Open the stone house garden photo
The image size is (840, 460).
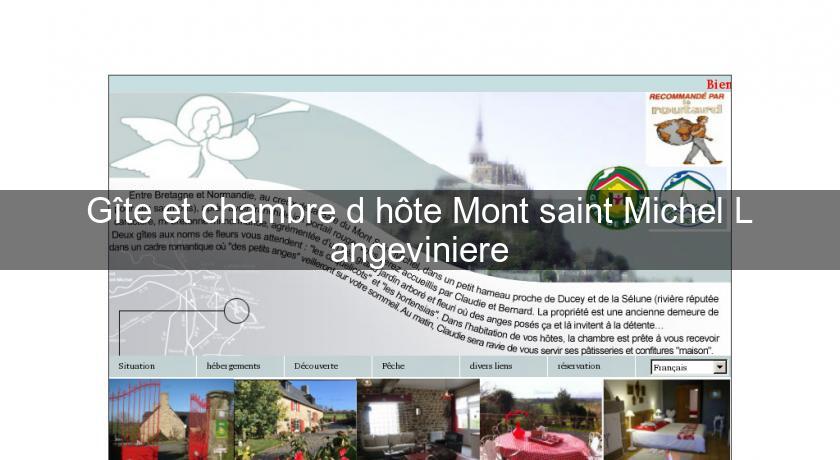click(295, 420)
